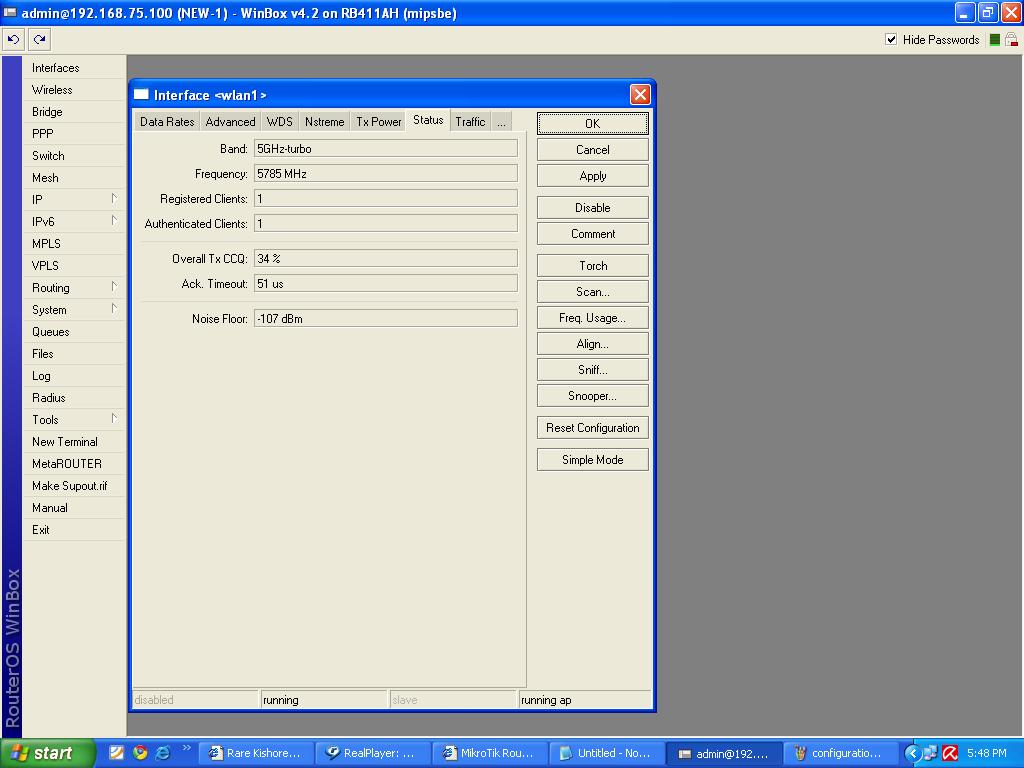The width and height of the screenshot is (1024, 768).
Task: Click the Reset Configuration button
Action: (592, 428)
